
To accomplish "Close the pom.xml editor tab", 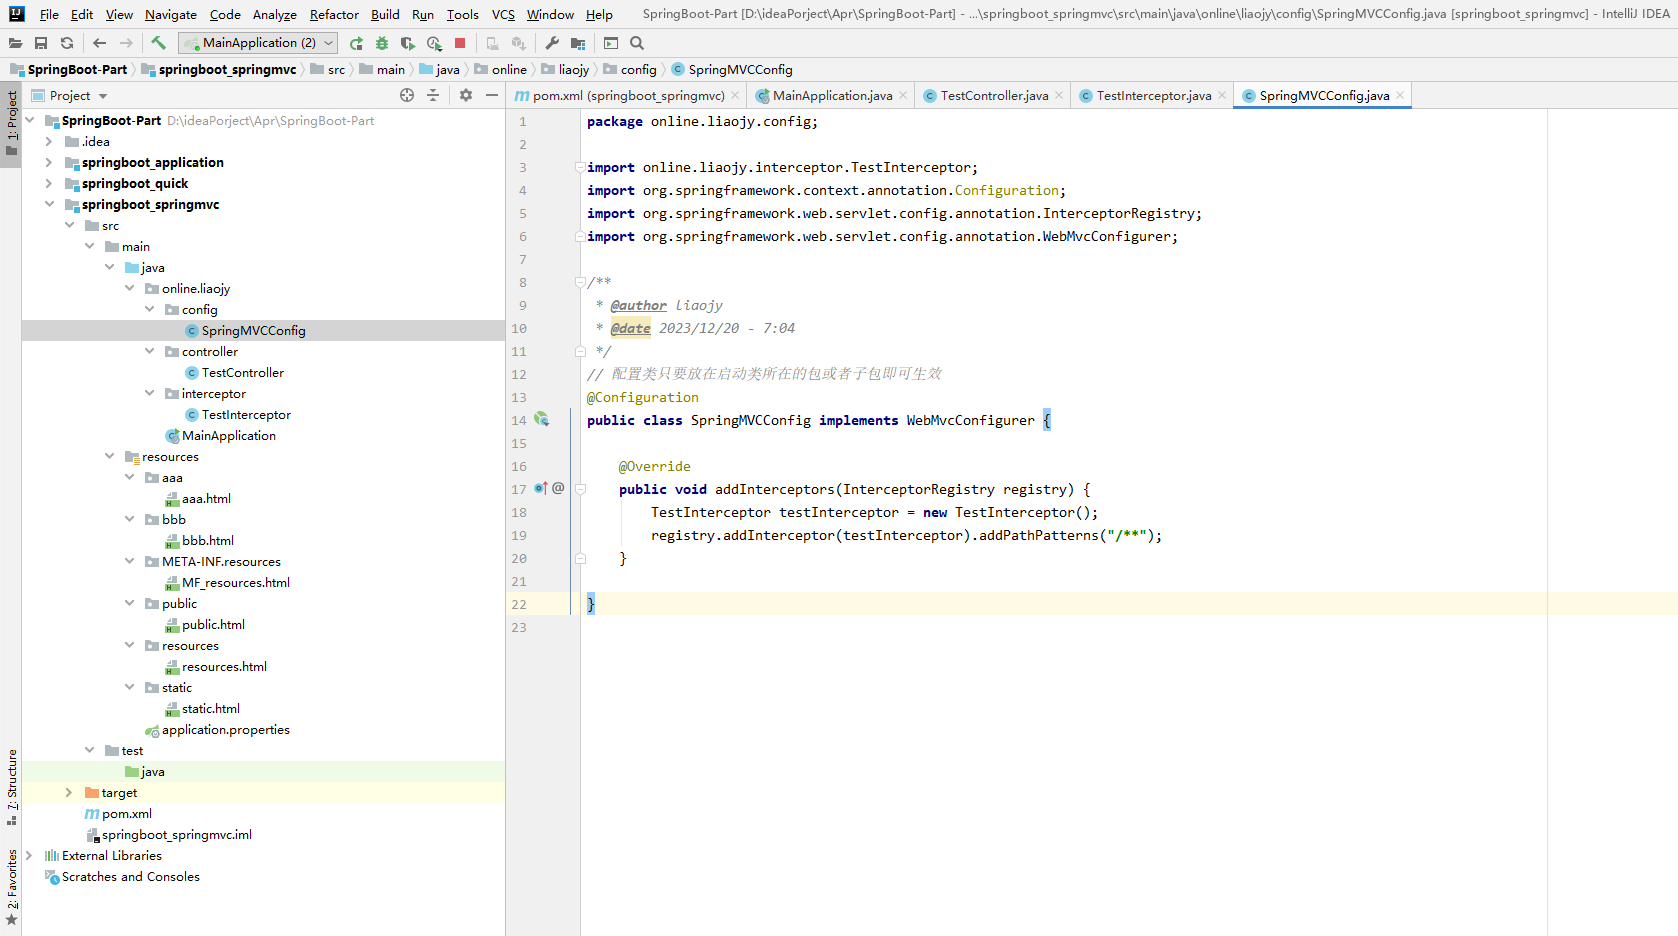I will tap(736, 95).
